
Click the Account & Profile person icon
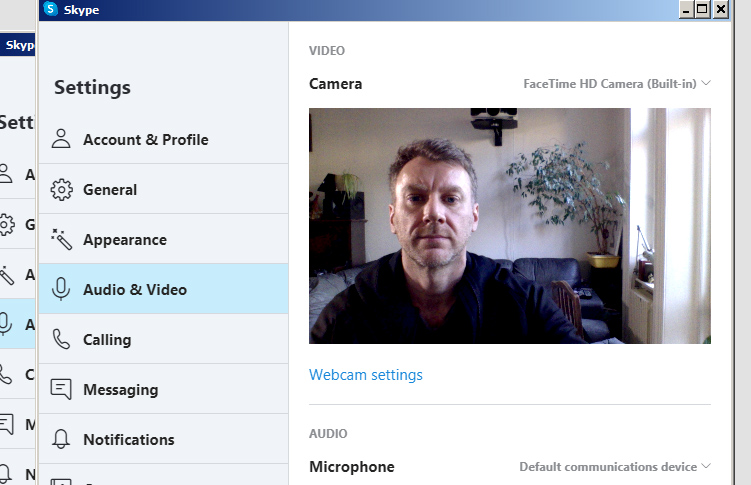click(62, 139)
